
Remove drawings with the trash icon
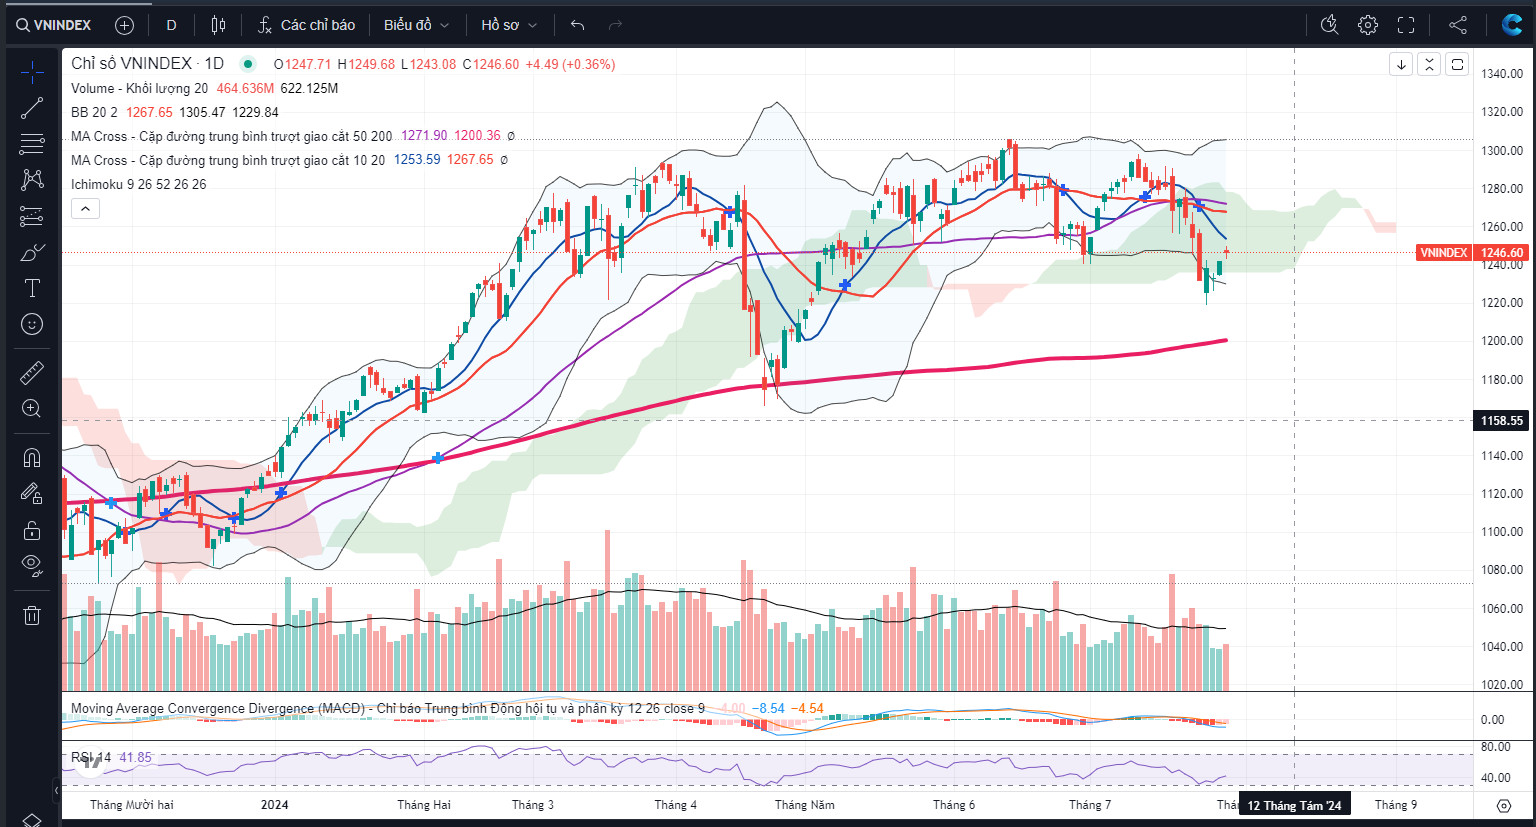click(32, 615)
